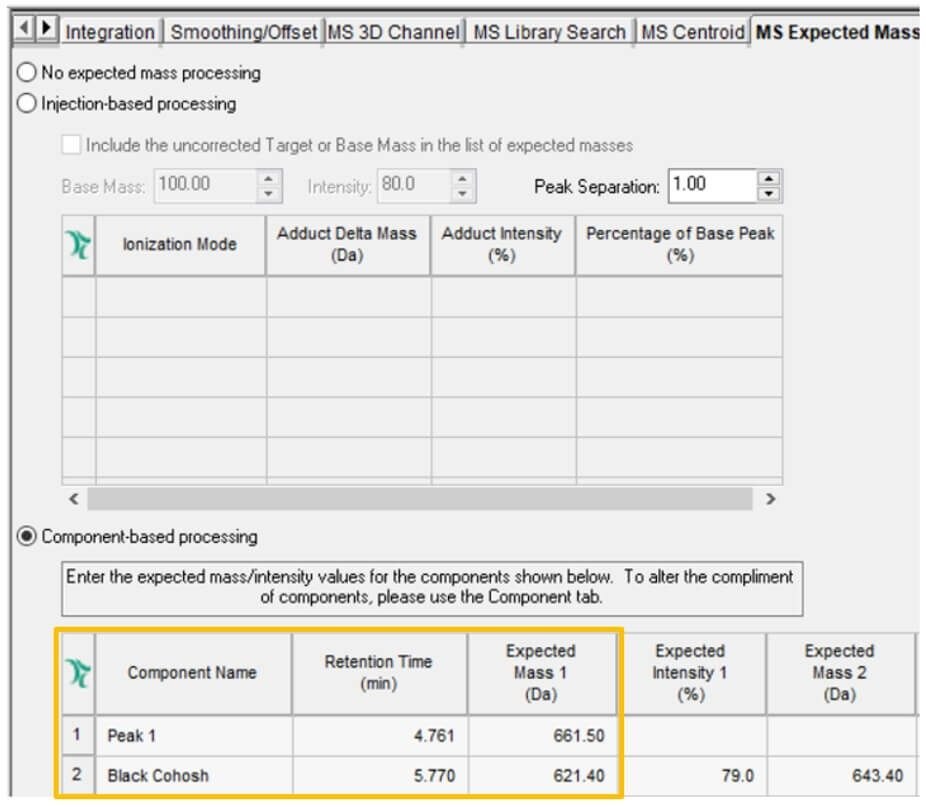Image resolution: width=926 pixels, height=807 pixels.
Task: Open the MS Library Search tab
Action: 549,32
